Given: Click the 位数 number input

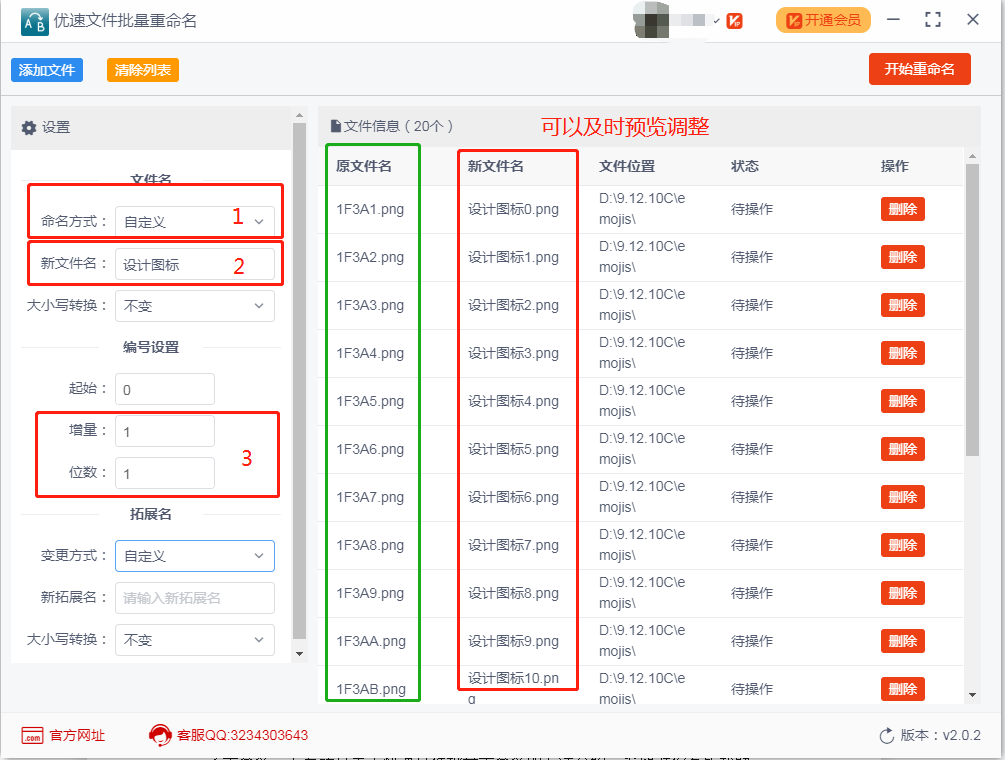Looking at the screenshot, I should (x=165, y=473).
